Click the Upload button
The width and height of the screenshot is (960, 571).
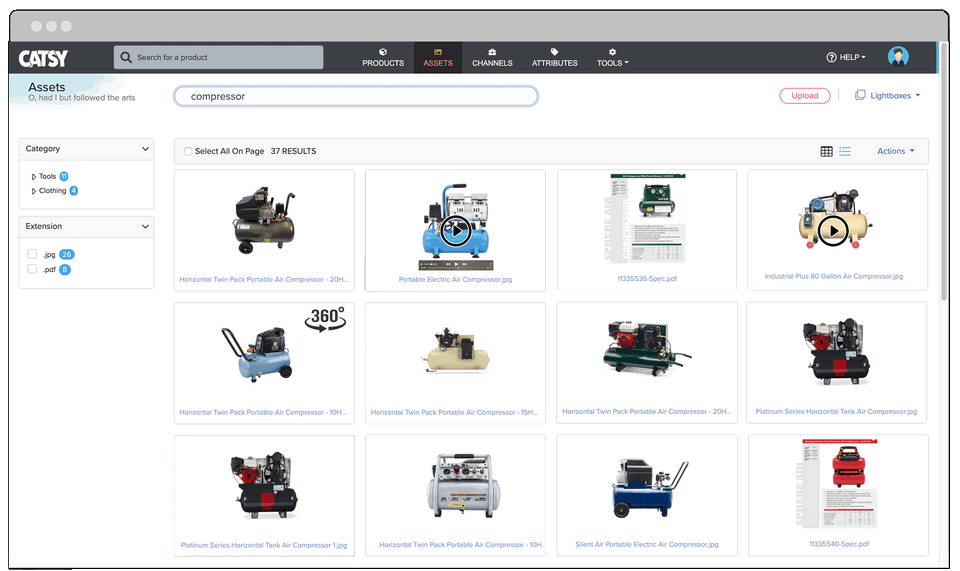[804, 96]
